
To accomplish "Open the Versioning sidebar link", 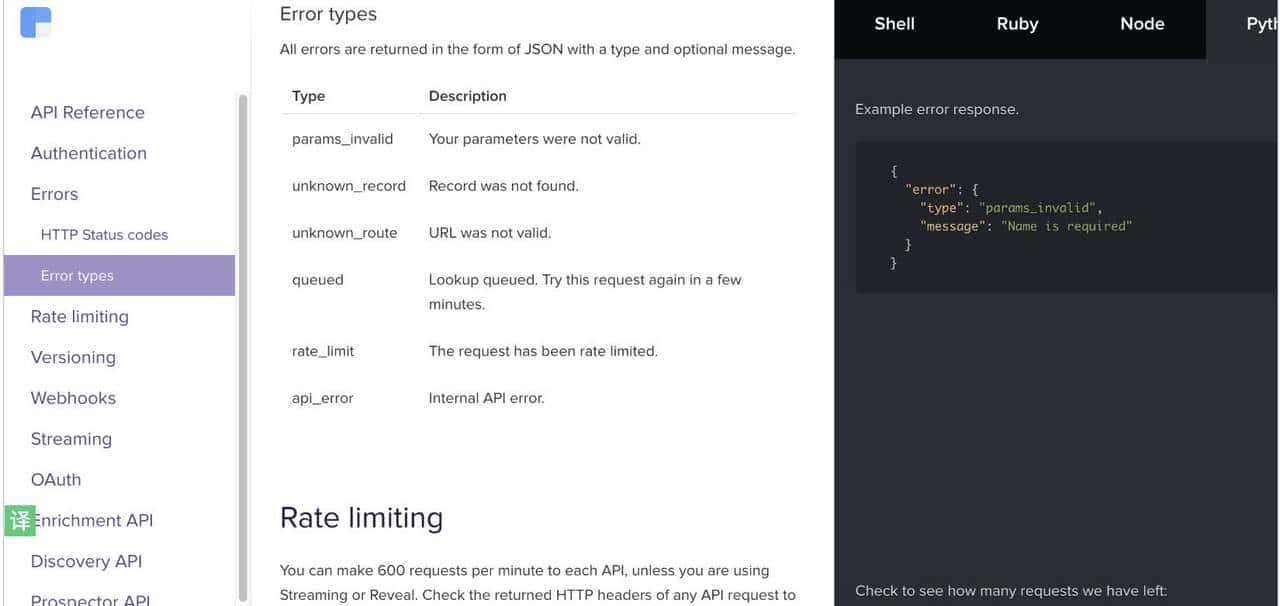I will pos(73,357).
